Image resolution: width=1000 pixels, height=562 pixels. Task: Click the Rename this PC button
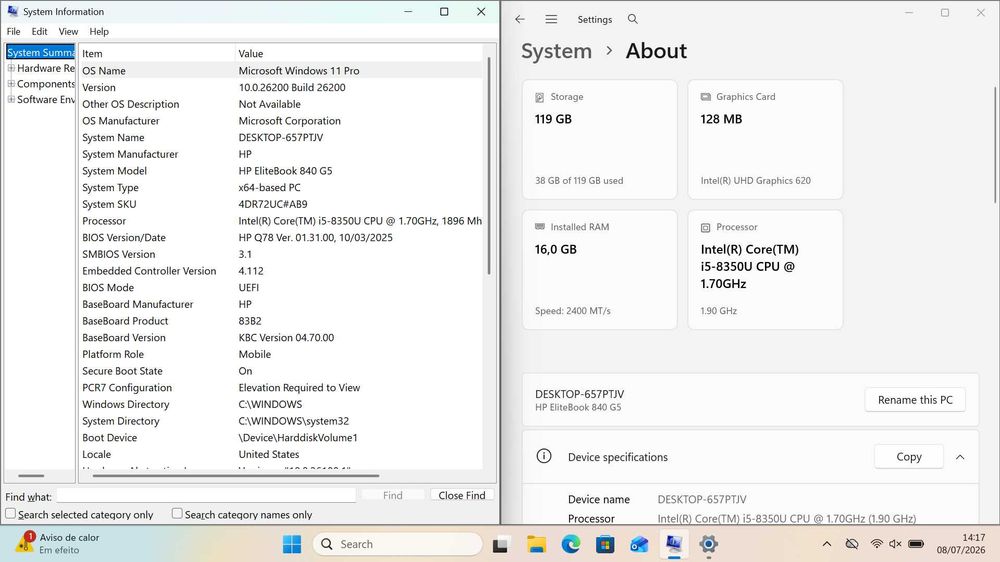pos(915,400)
